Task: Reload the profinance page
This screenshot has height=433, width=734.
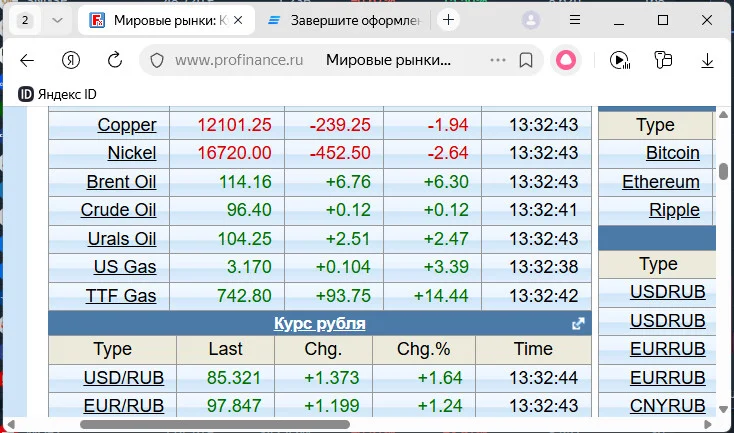Action: pos(115,60)
